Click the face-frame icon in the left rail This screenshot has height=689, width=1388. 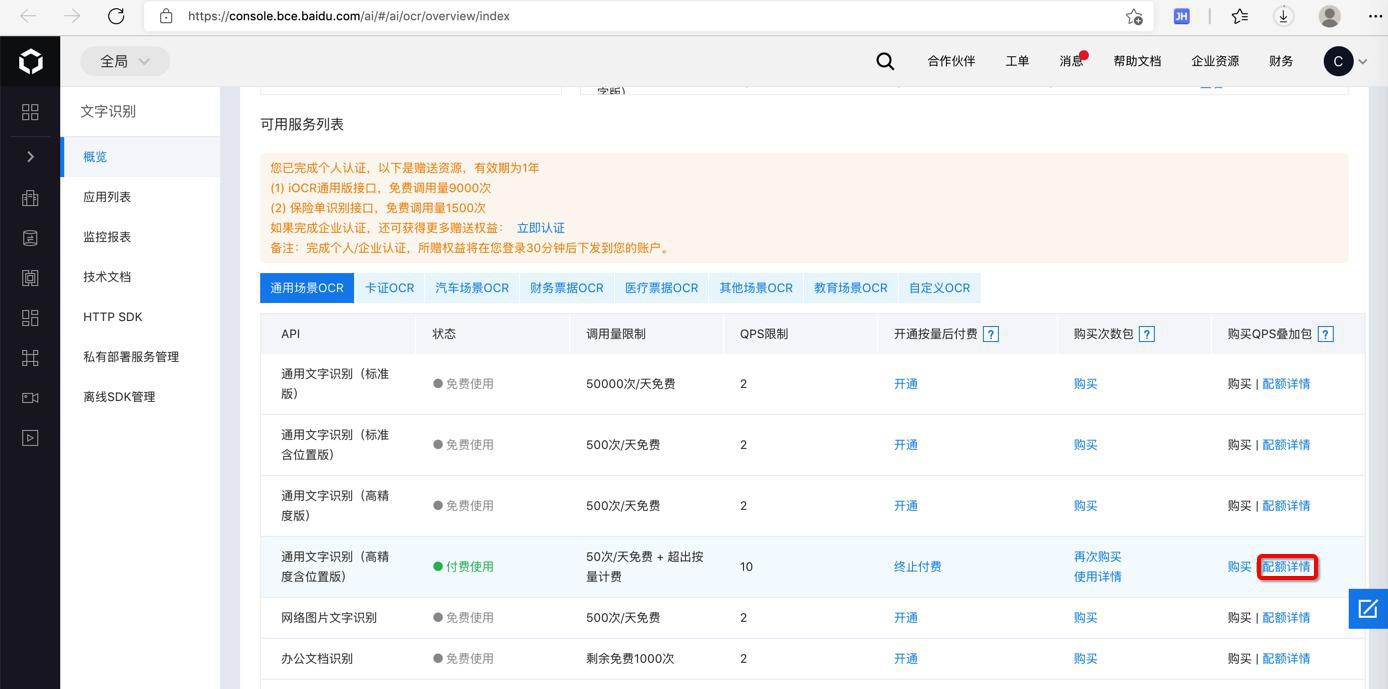click(30, 357)
